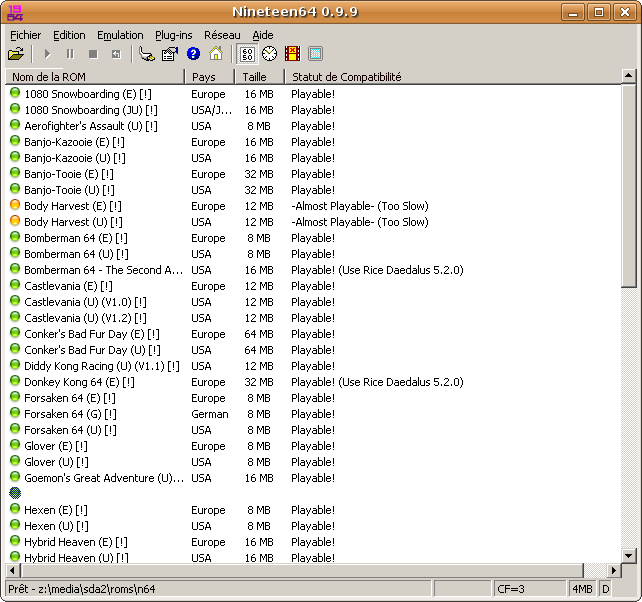The width and height of the screenshot is (642, 602).
Task: Click green icon beside Castlevania (E)
Action: point(15,285)
